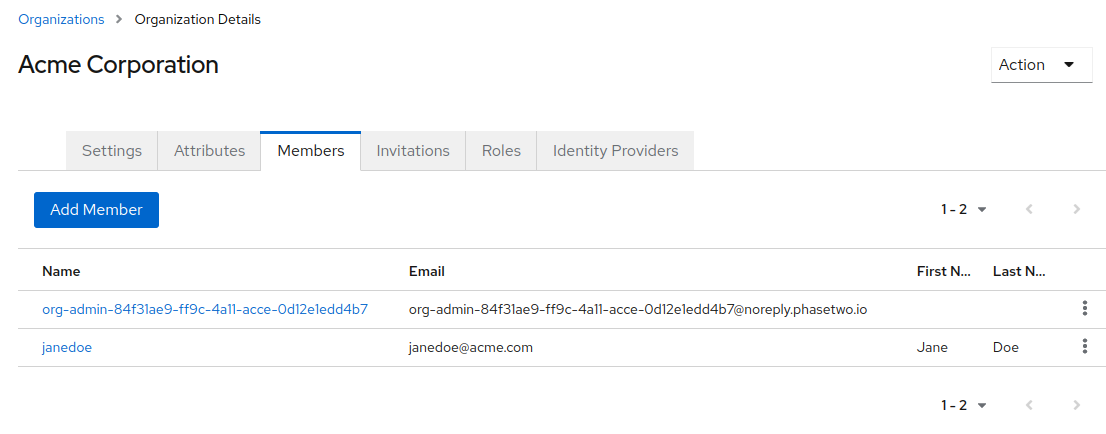Go to previous page using top pagination arrow

click(1029, 209)
